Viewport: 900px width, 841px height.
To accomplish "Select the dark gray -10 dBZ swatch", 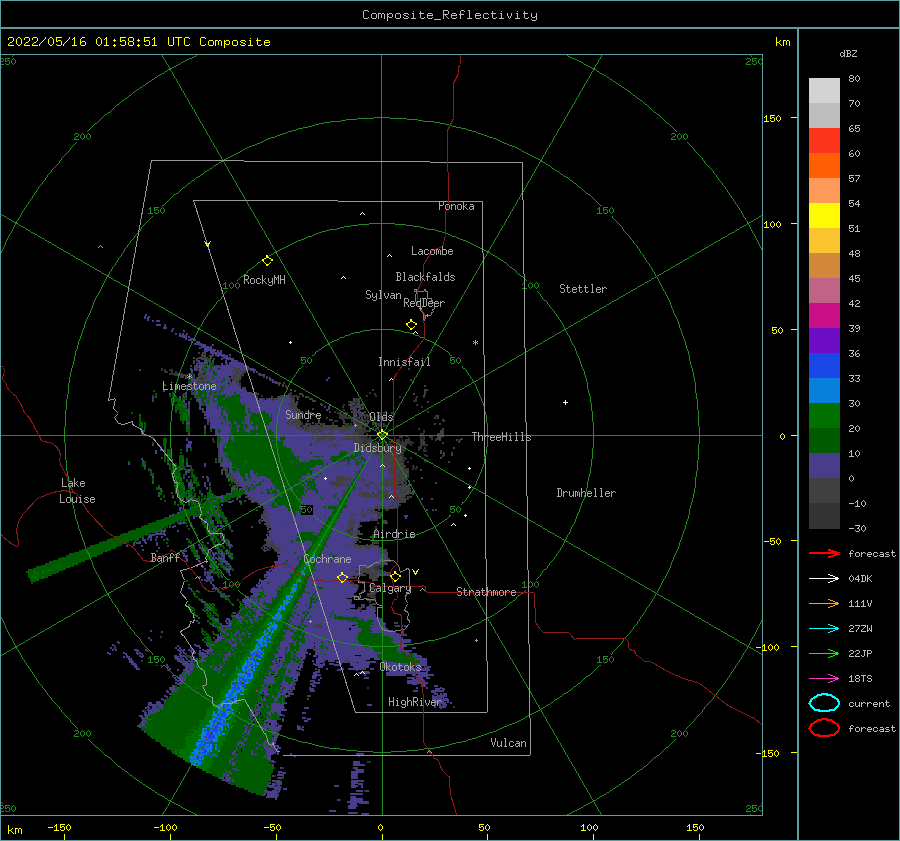I will [824, 515].
